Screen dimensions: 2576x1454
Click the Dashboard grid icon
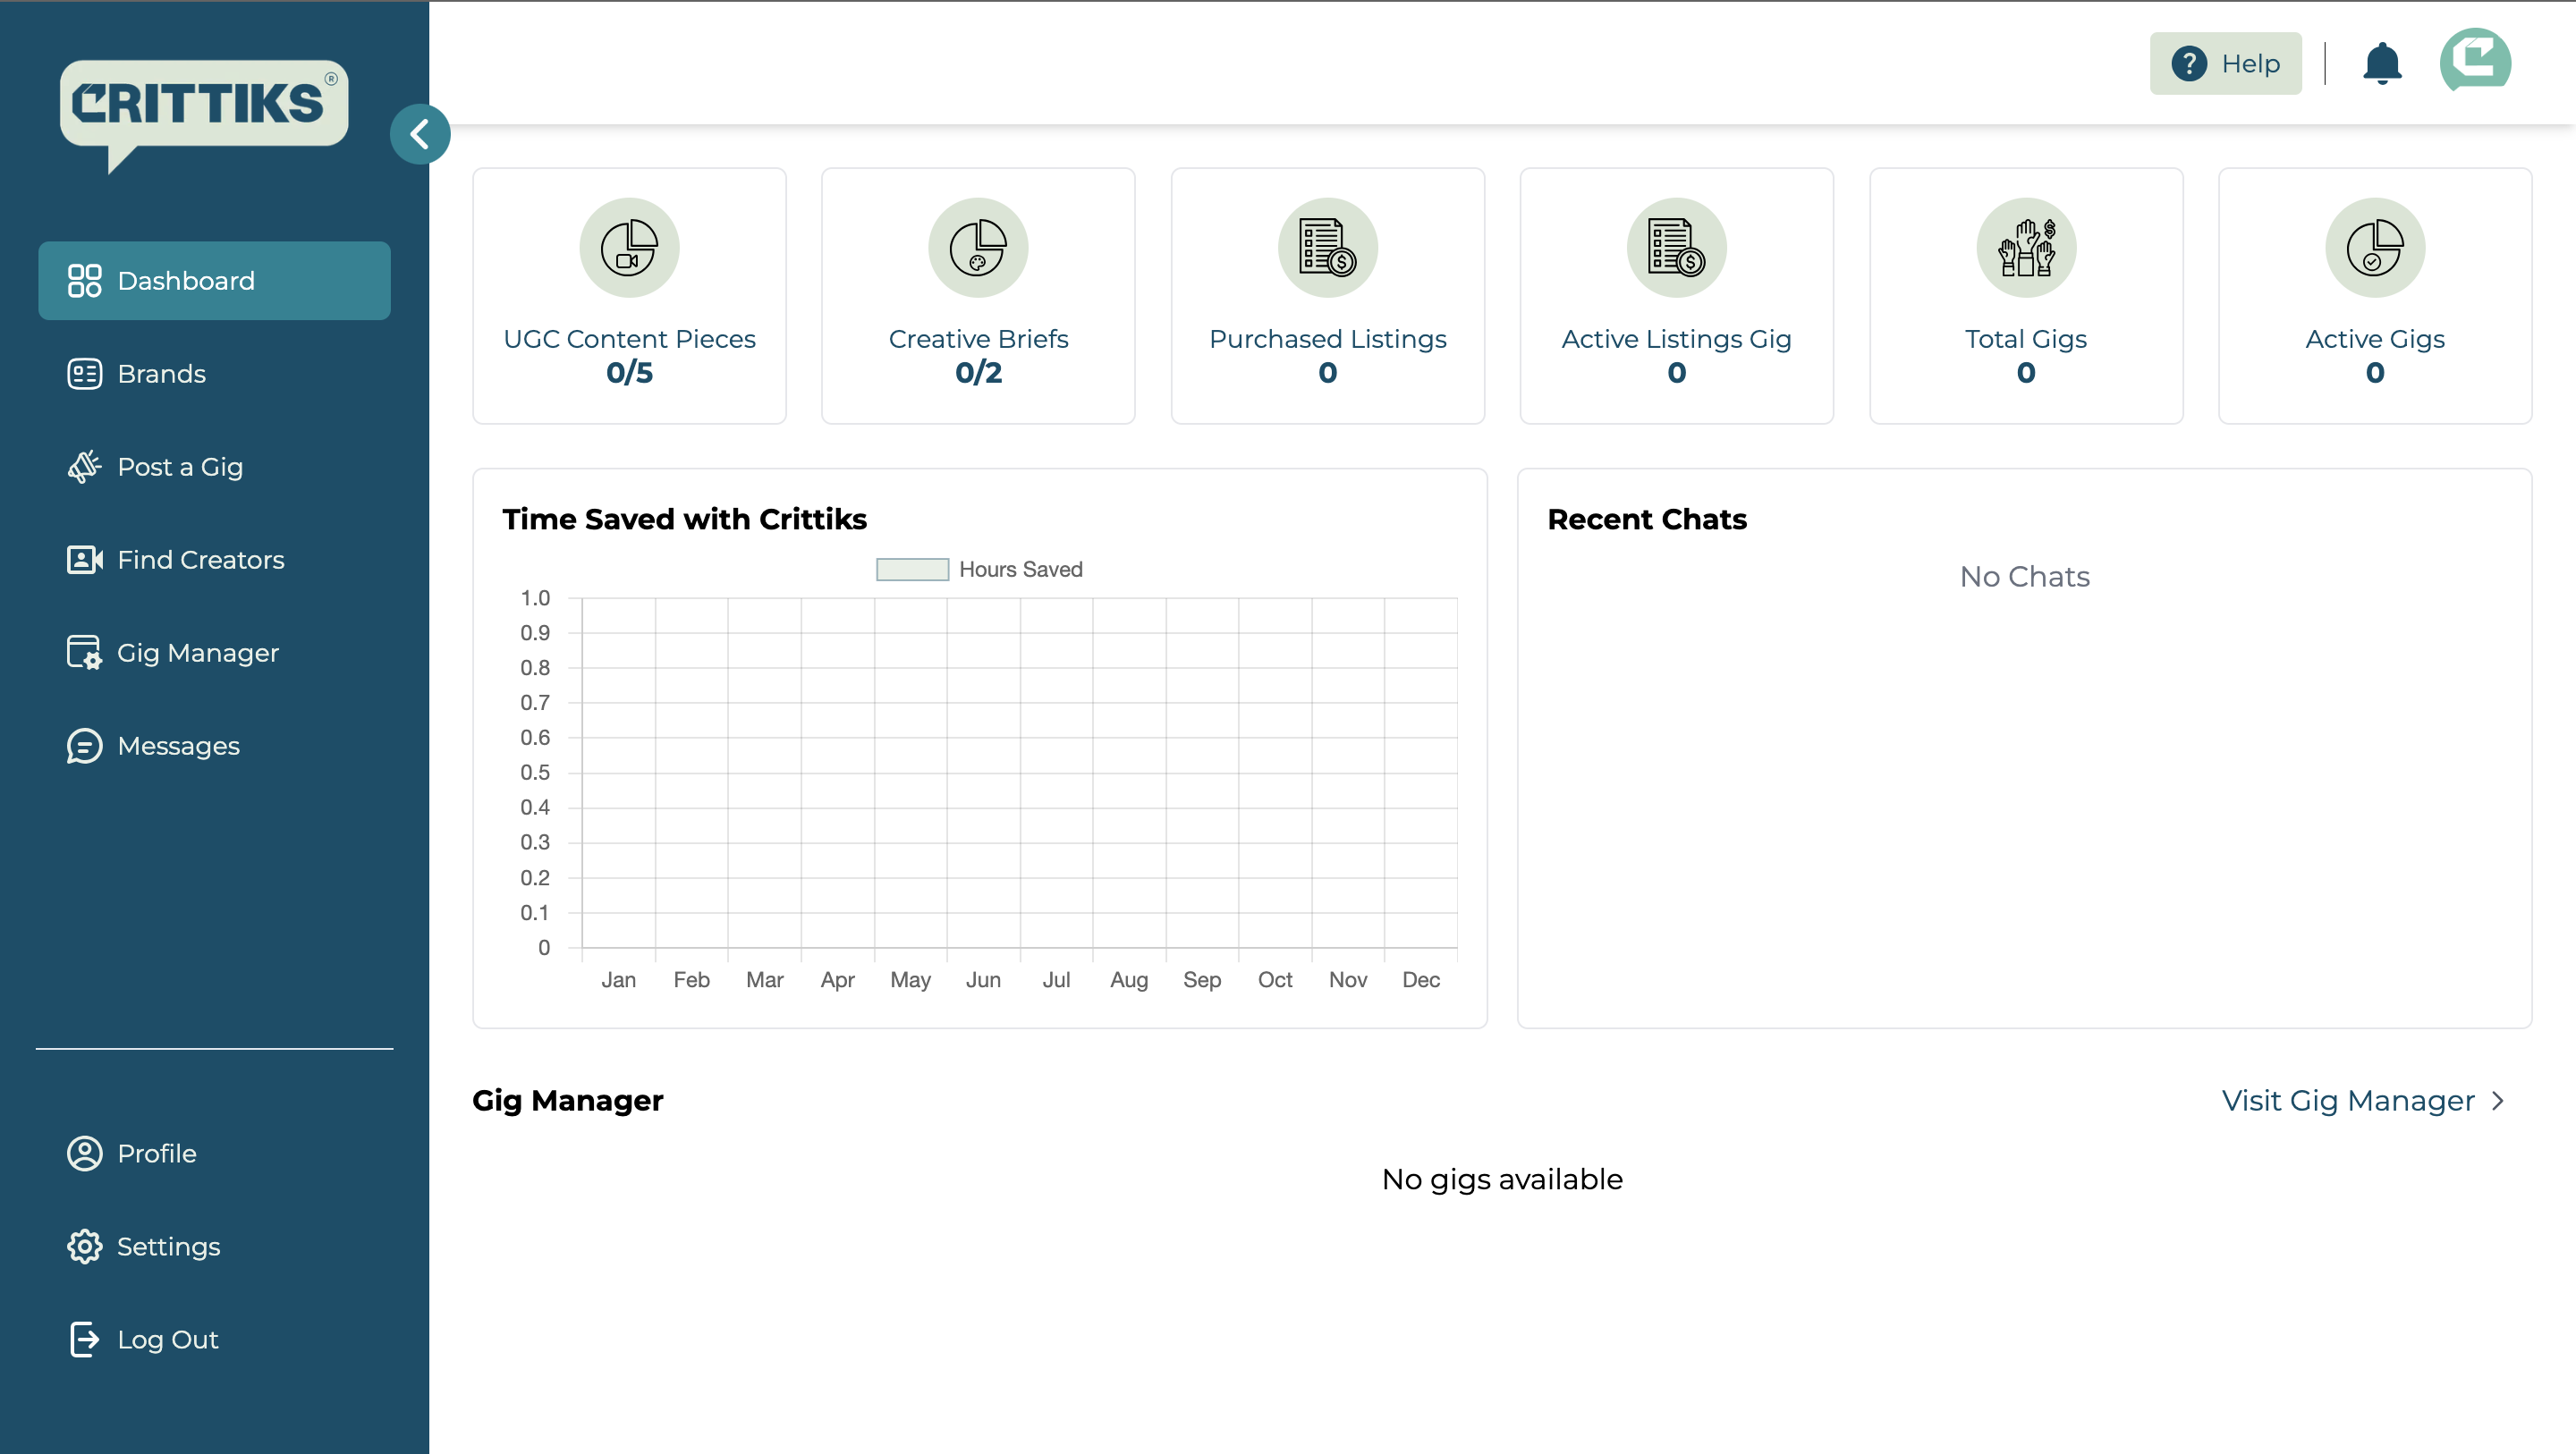[84, 281]
